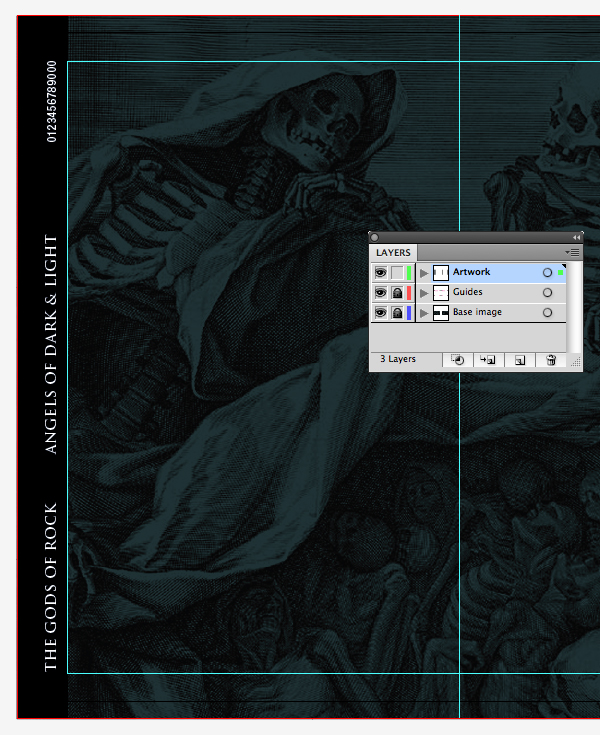Click the Base image layer thumbnail

441,313
